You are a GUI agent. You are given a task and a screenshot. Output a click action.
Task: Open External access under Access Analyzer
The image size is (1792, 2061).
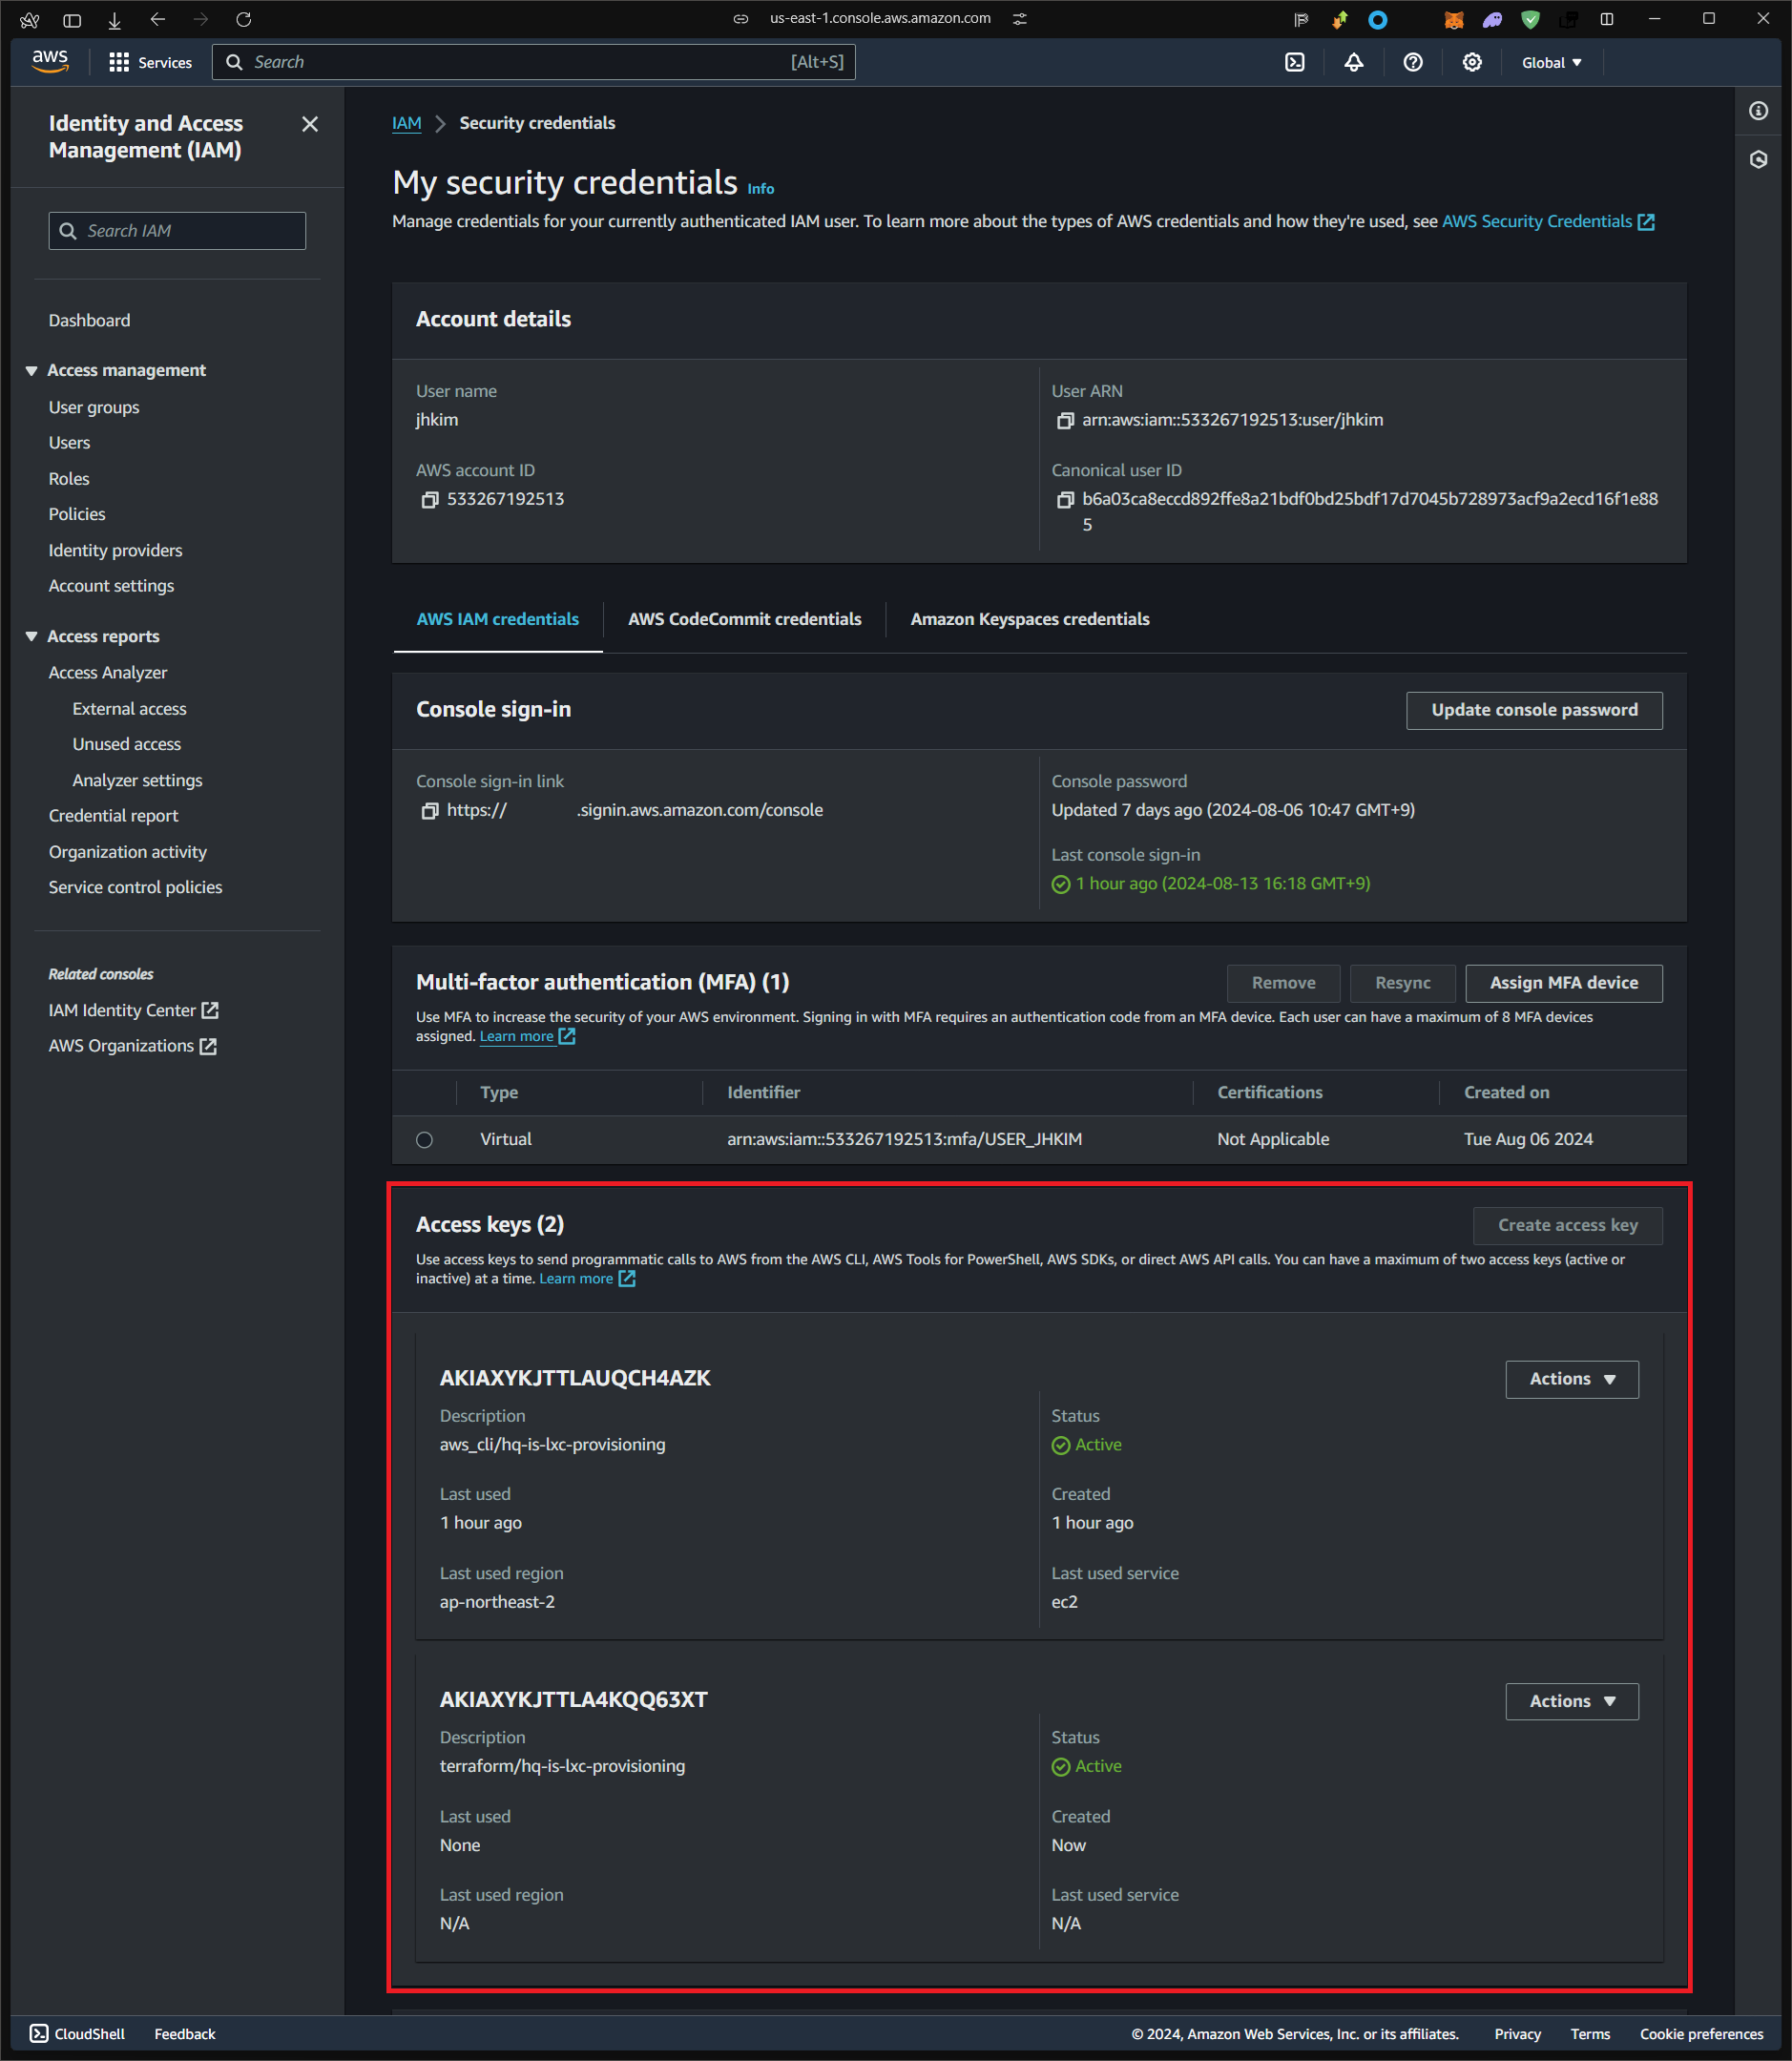pos(129,708)
